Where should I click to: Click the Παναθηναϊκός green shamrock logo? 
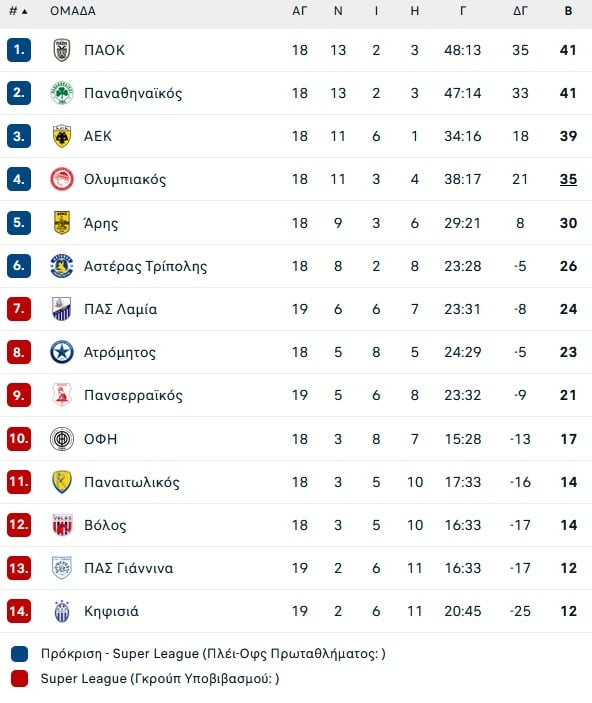click(x=61, y=93)
